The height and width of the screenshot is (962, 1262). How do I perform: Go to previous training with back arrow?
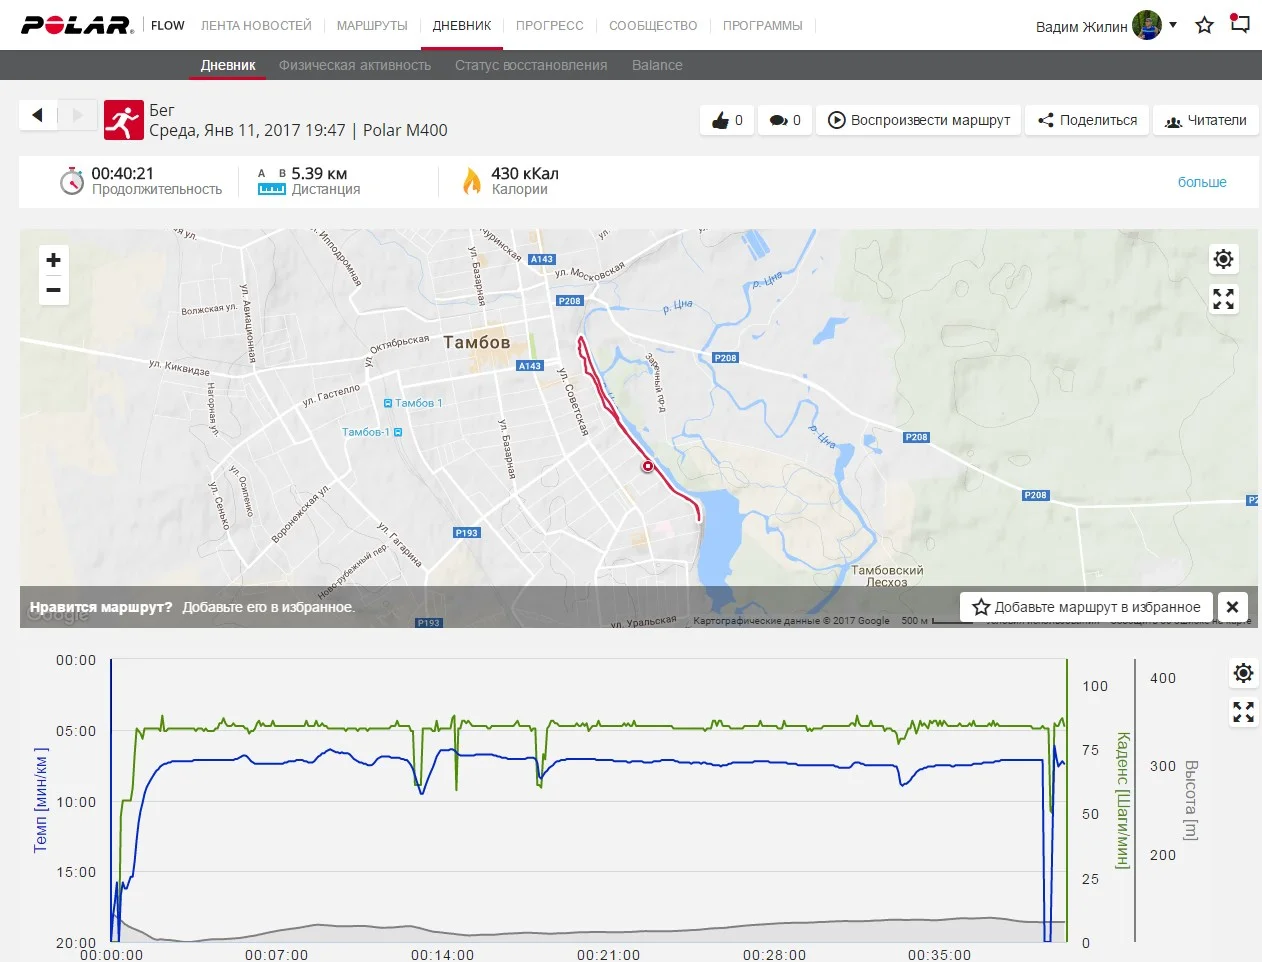38,115
